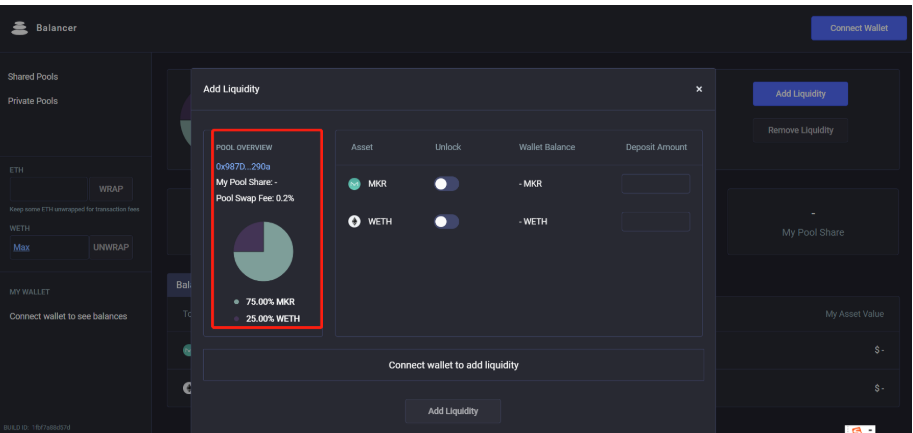Click the - WETH wallet balance value
Image resolution: width=913 pixels, height=433 pixels.
coord(533,222)
